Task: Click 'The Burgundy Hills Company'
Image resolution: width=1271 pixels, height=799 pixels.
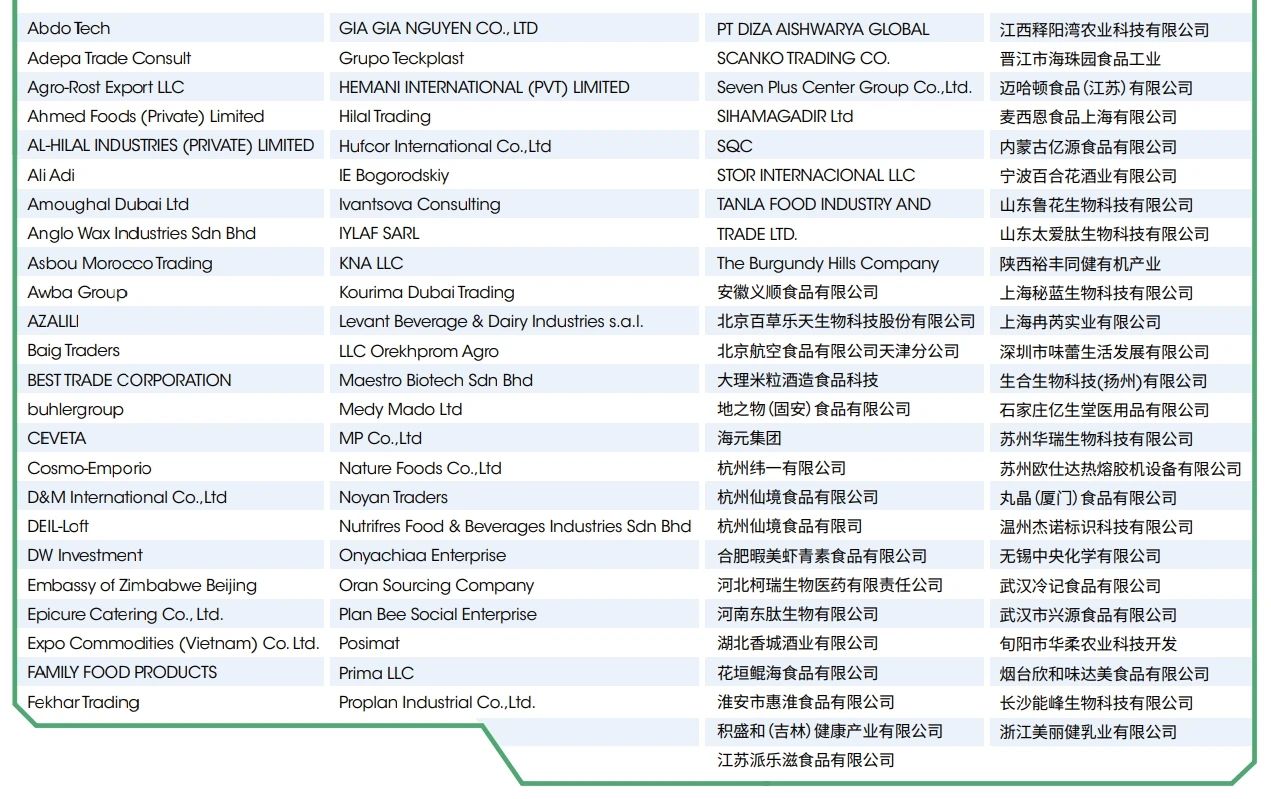Action: pyautogui.click(x=828, y=263)
